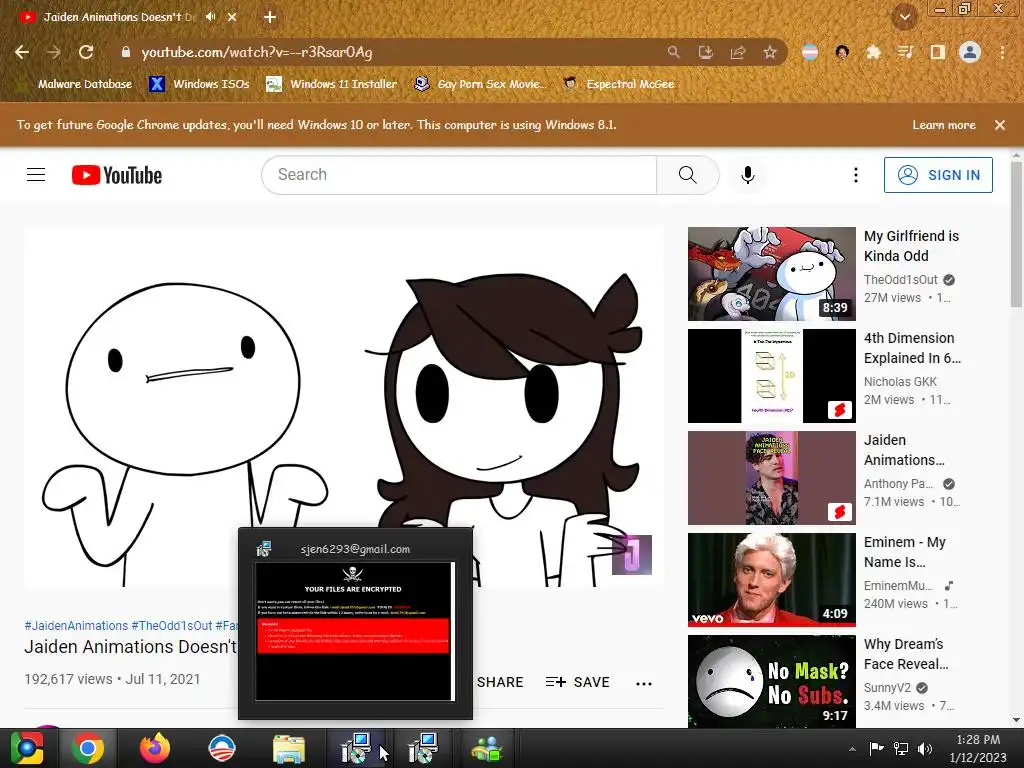
Task: Open YouTube hamburger guide menu
Action: [36, 175]
